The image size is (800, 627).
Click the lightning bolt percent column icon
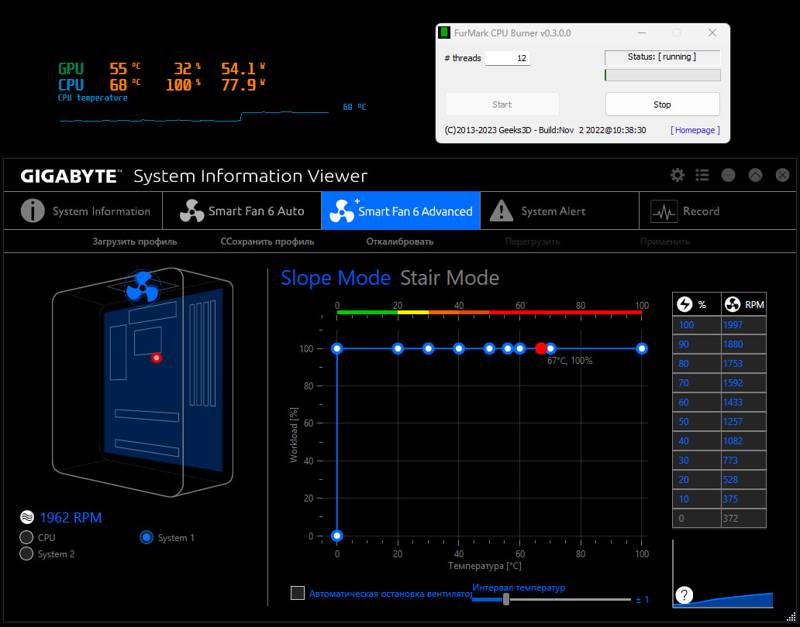click(x=684, y=305)
